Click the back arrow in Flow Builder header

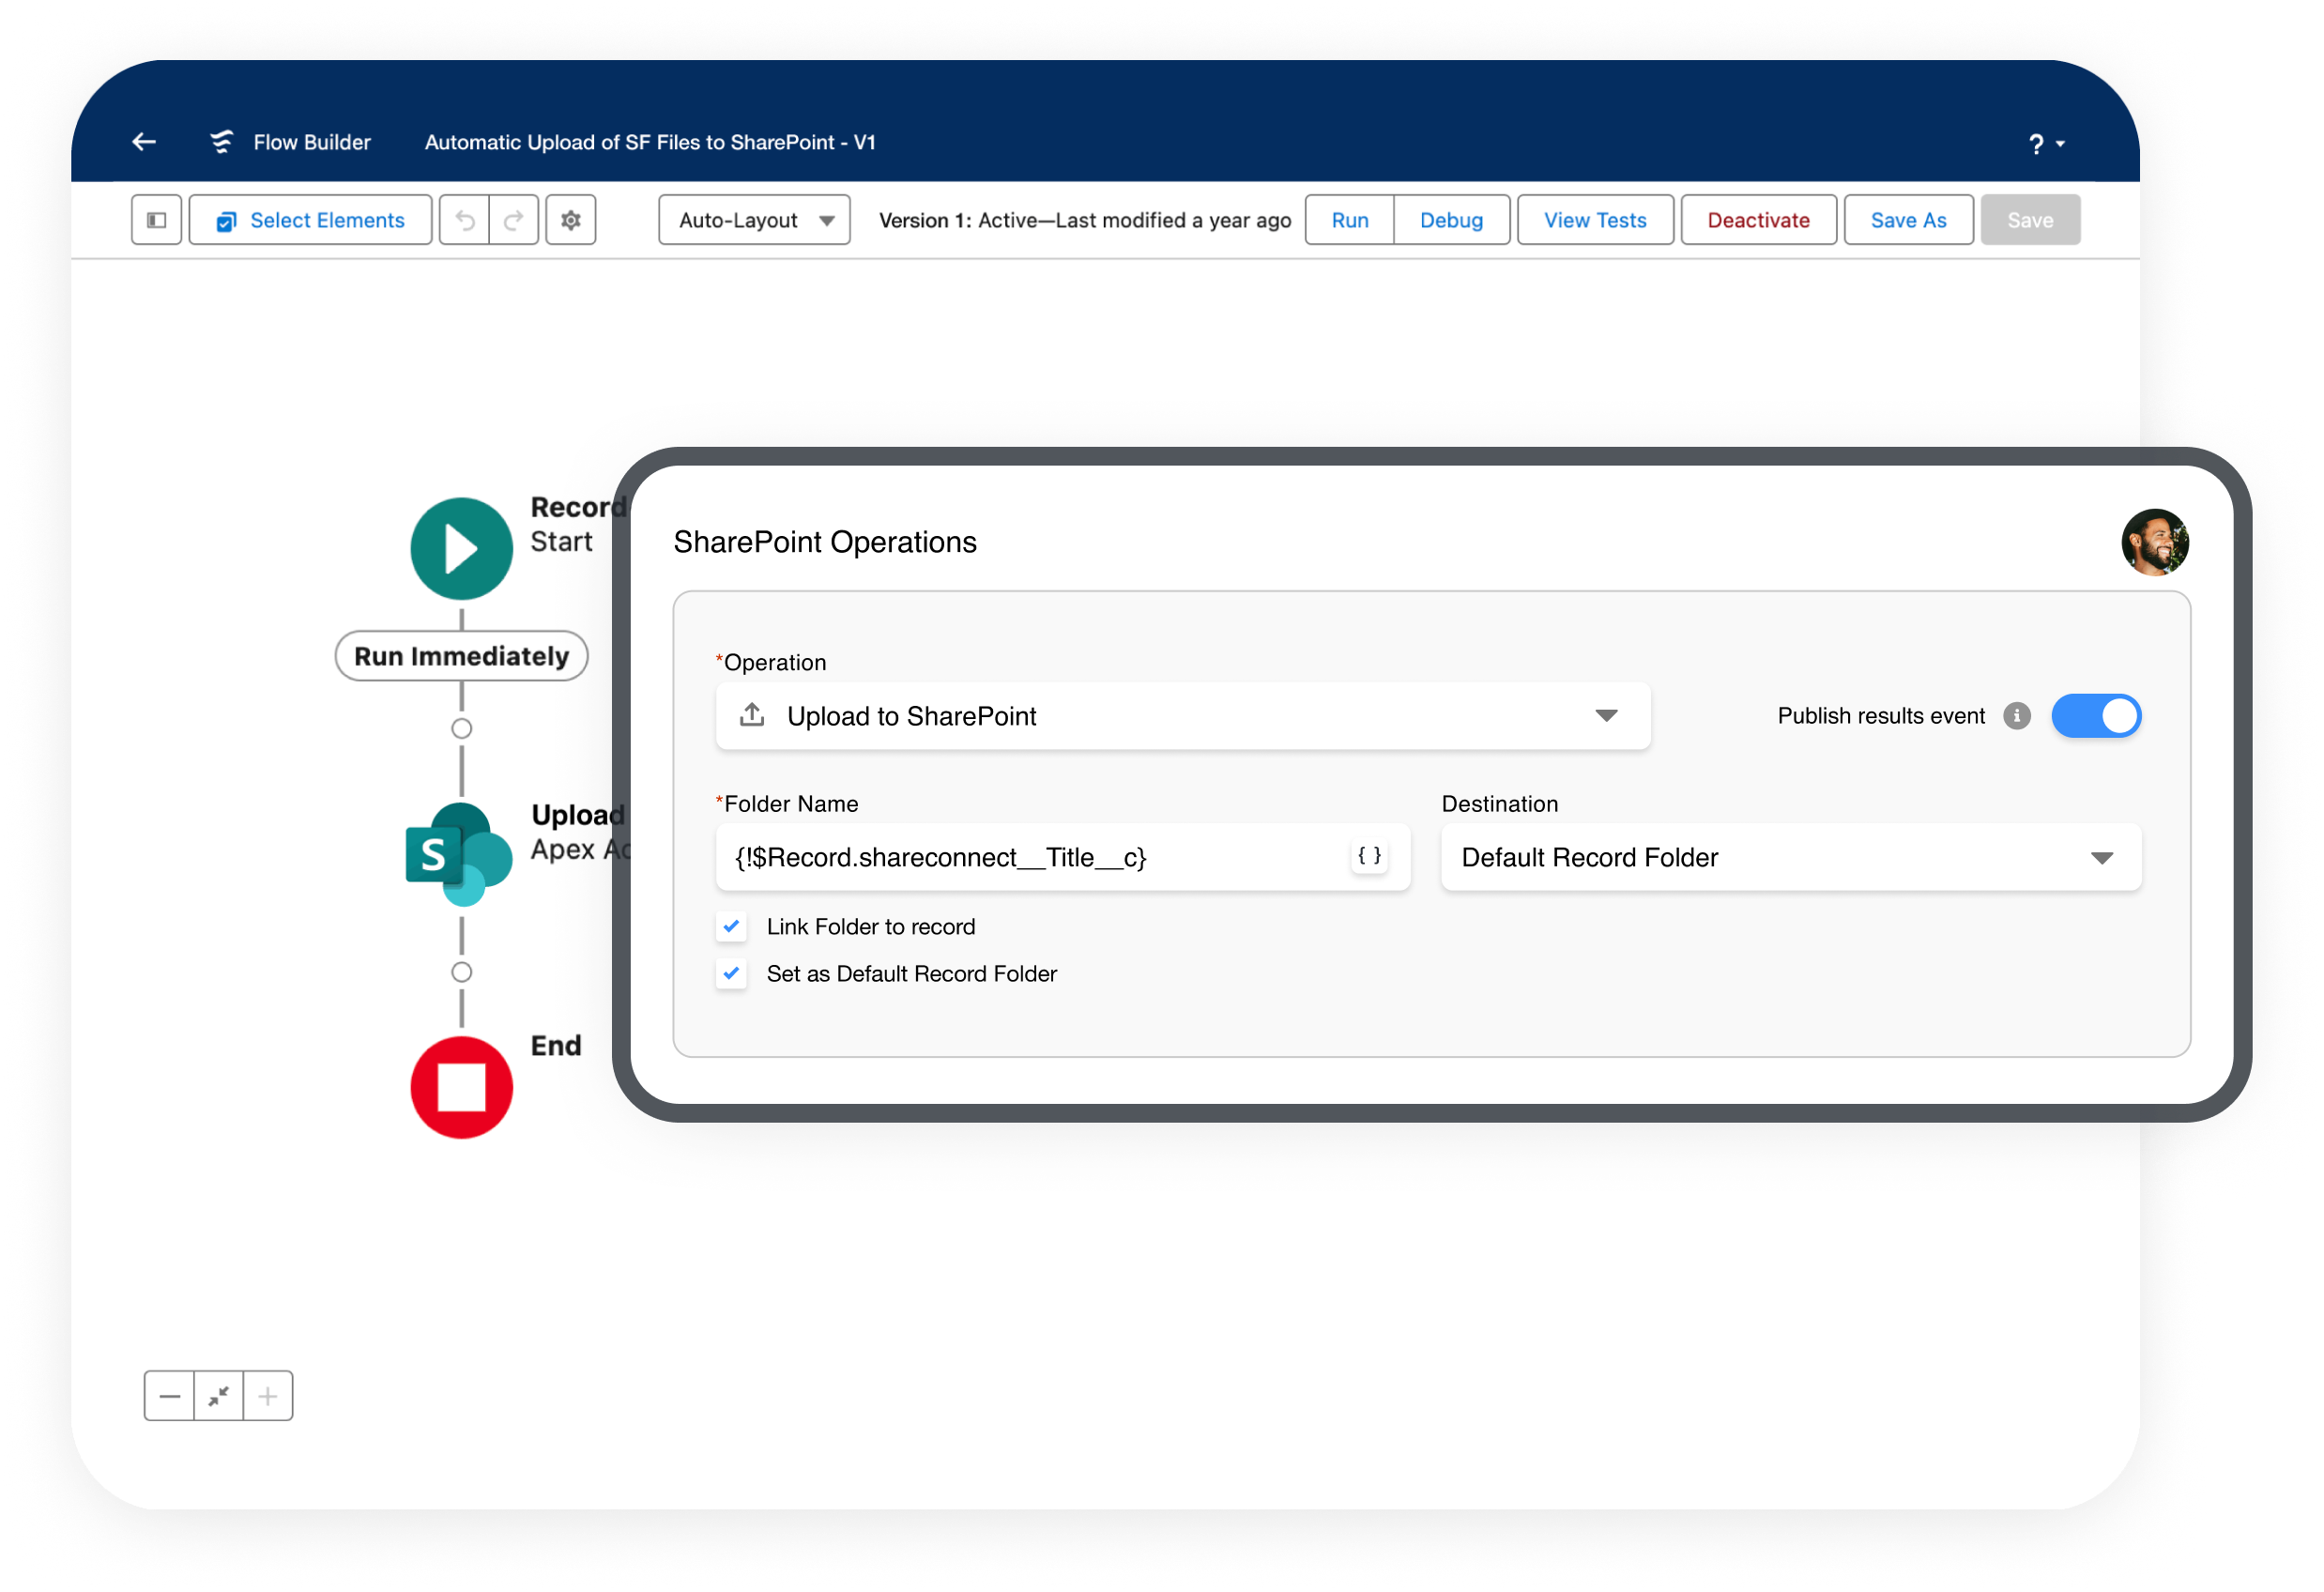tap(144, 142)
